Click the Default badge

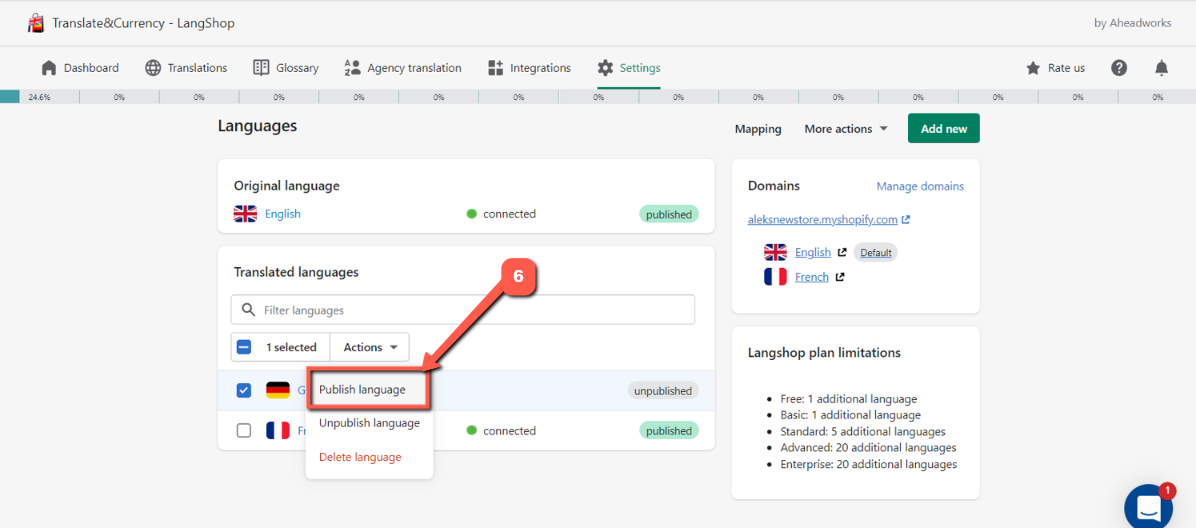coord(876,253)
